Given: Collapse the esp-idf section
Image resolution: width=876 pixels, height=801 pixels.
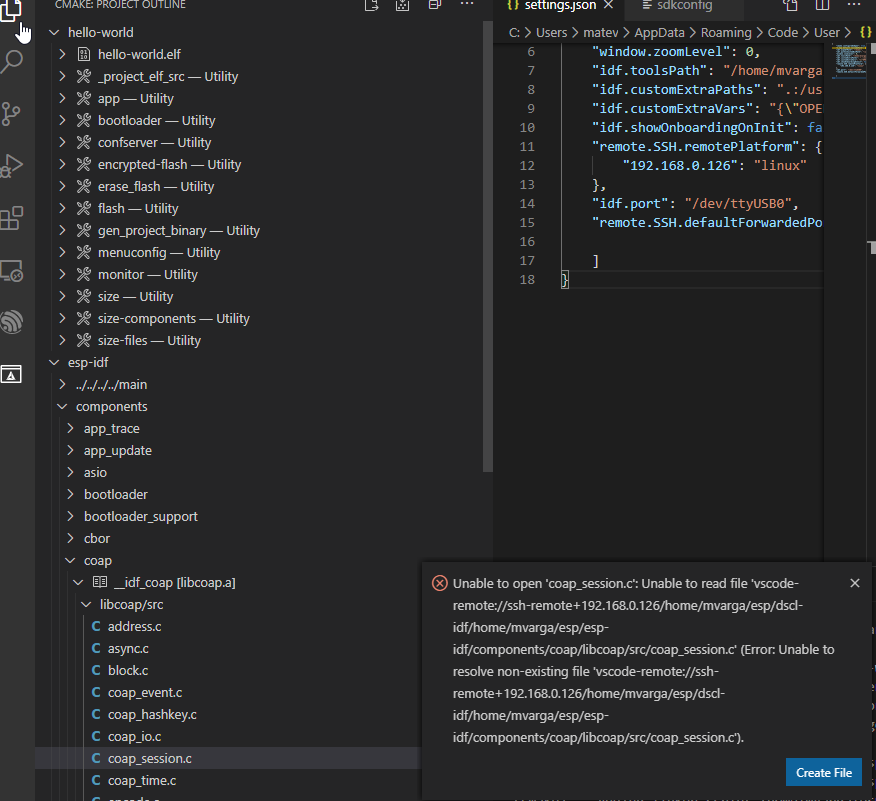Looking at the screenshot, I should (54, 362).
